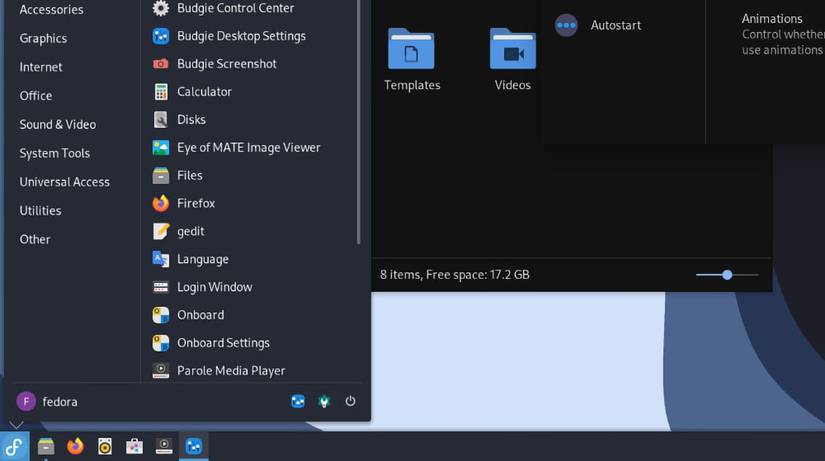Click the application list scrollbar
The image size is (825, 461).
(x=359, y=122)
